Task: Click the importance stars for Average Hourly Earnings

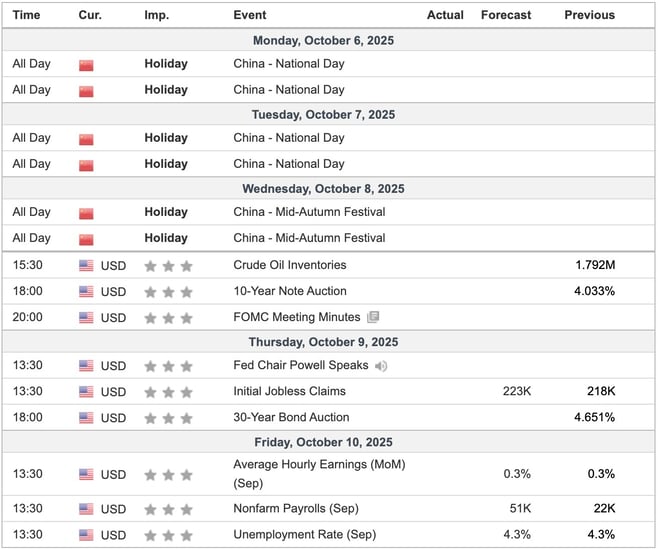Action: (x=168, y=474)
